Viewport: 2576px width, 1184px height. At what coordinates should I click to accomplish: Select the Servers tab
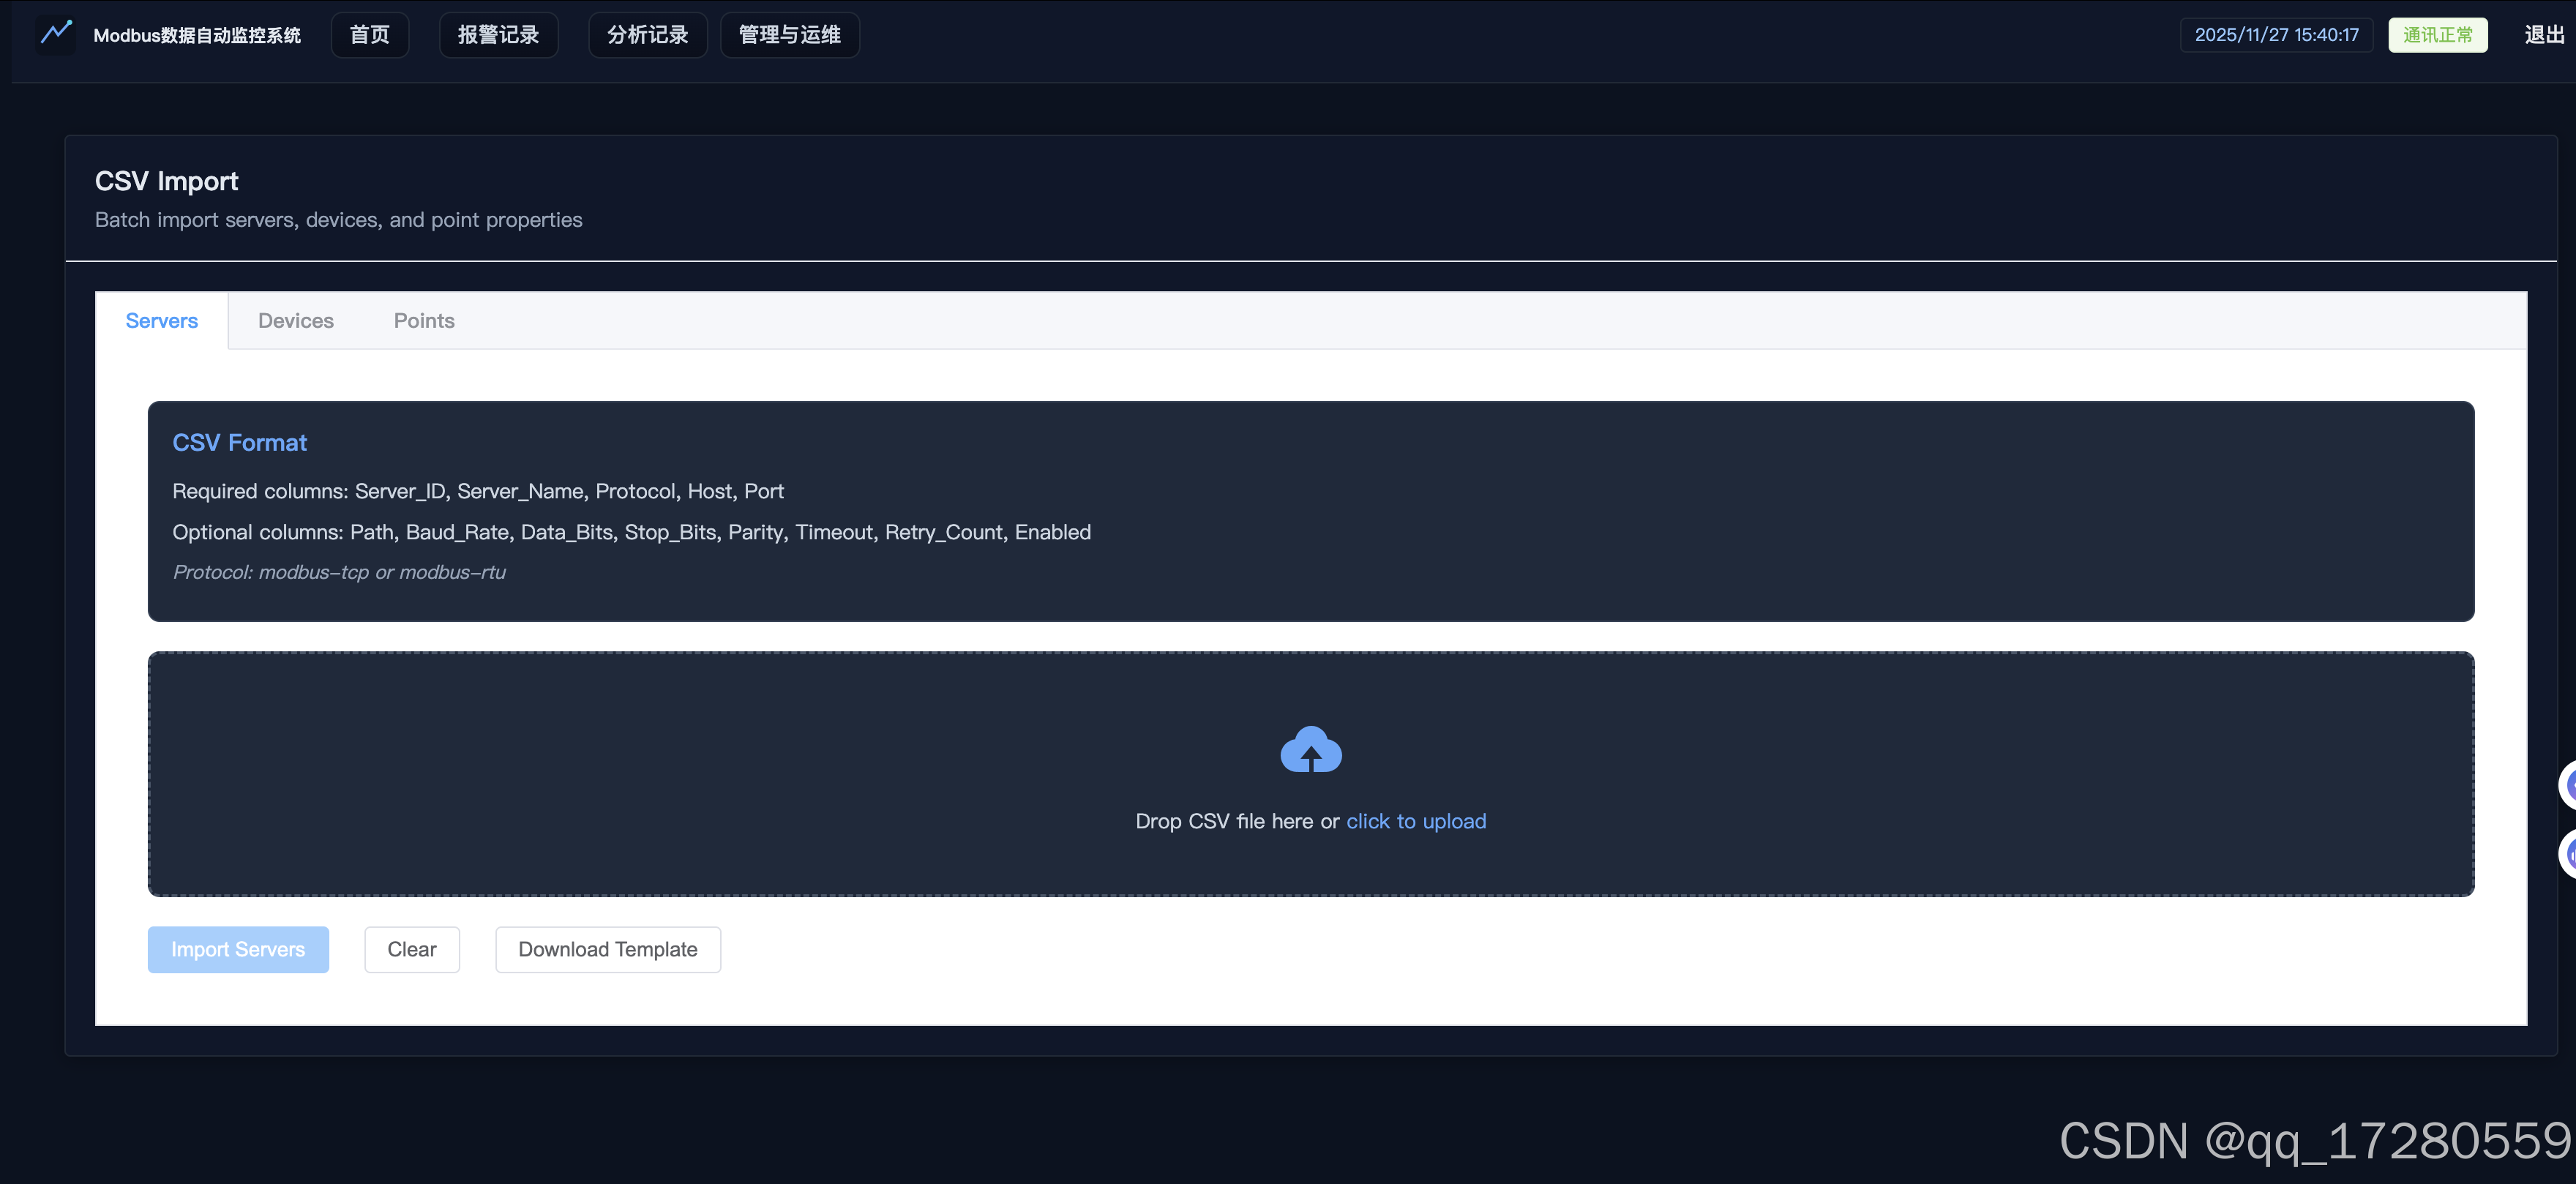click(161, 321)
